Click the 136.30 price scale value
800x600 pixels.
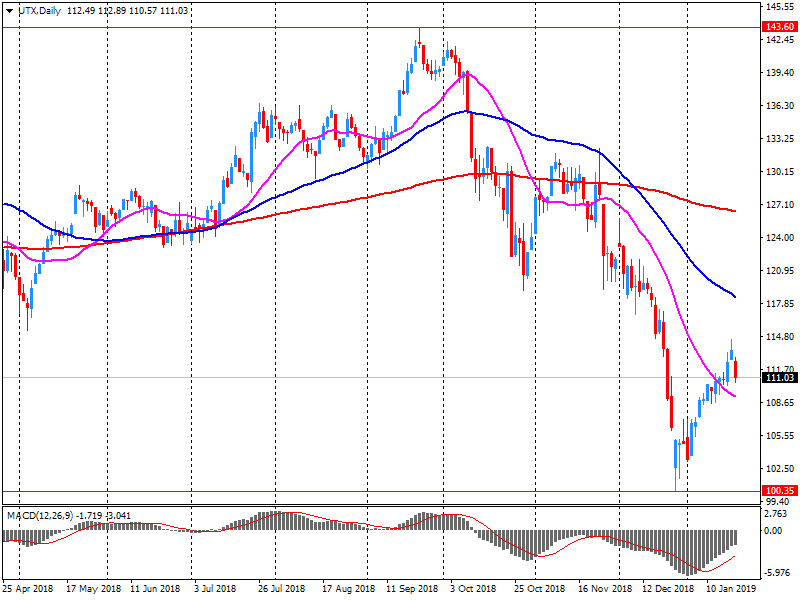781,106
